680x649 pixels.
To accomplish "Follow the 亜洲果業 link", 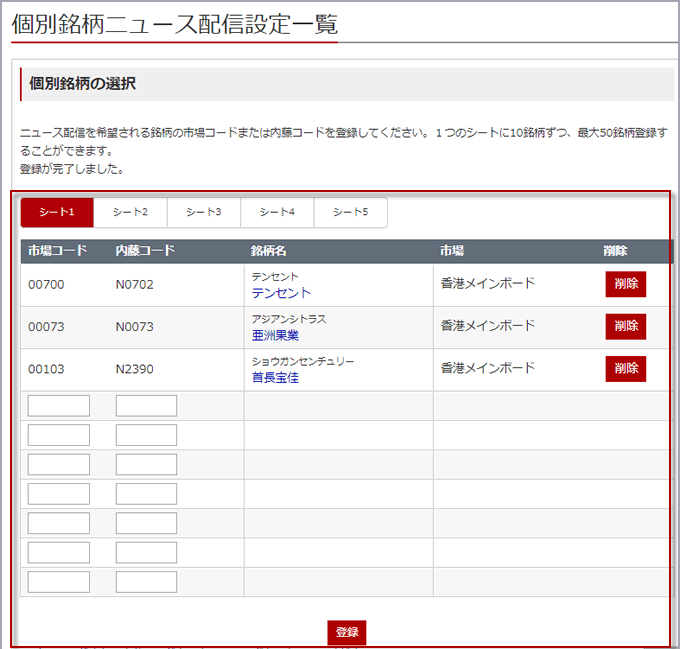I will pos(275,335).
